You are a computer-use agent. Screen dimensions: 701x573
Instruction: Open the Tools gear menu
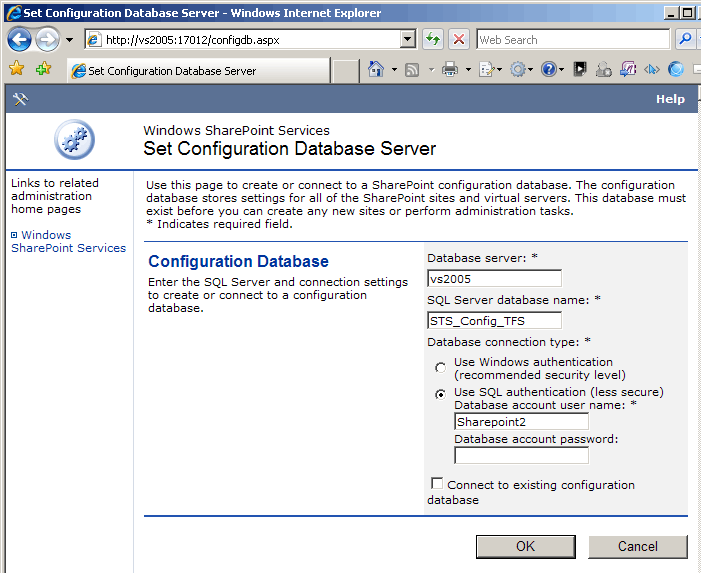521,69
